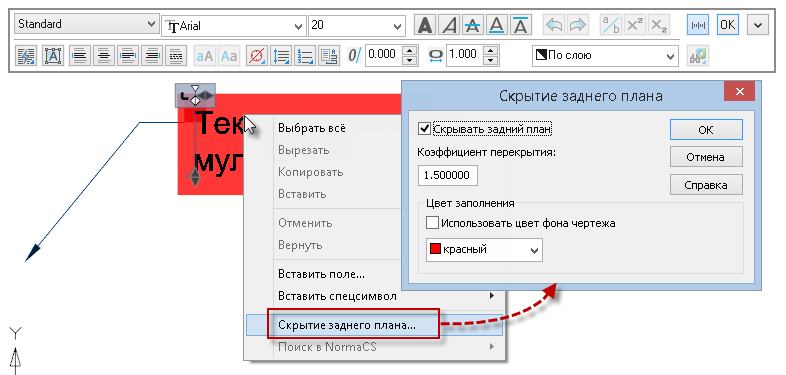This screenshot has height=375, width=786.
Task: Click the oblique angle 0/ icon
Action: coord(354,55)
